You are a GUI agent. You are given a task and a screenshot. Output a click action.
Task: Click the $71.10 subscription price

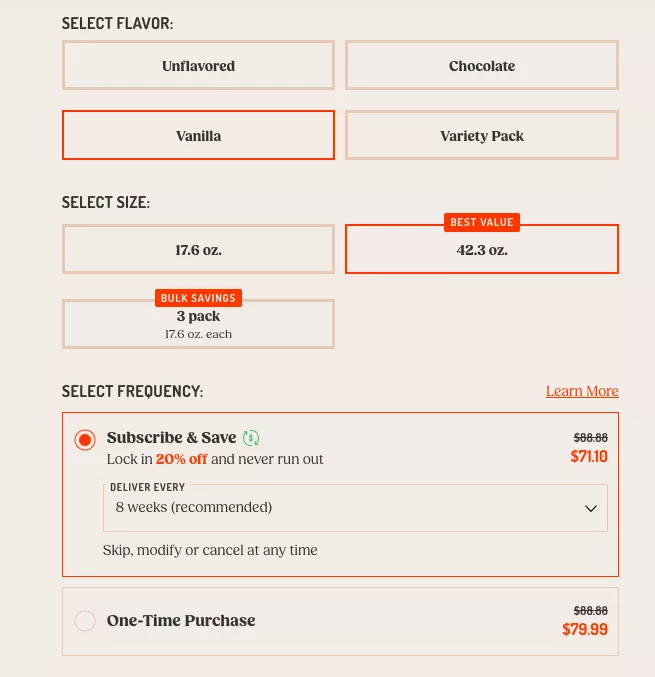(589, 457)
